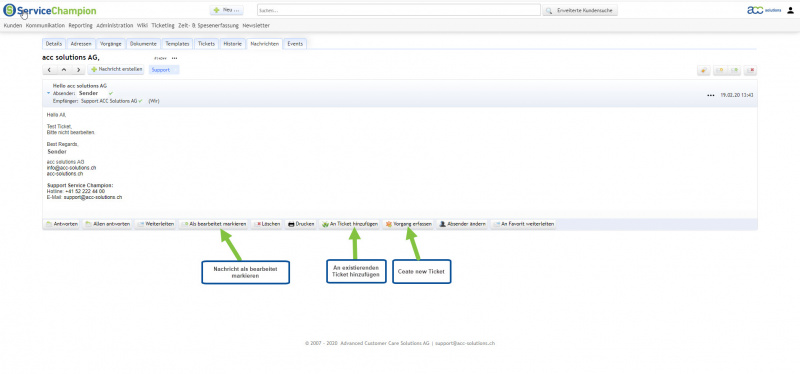Click the orange eraser icon button
800x374 pixels.
[x=704, y=70]
